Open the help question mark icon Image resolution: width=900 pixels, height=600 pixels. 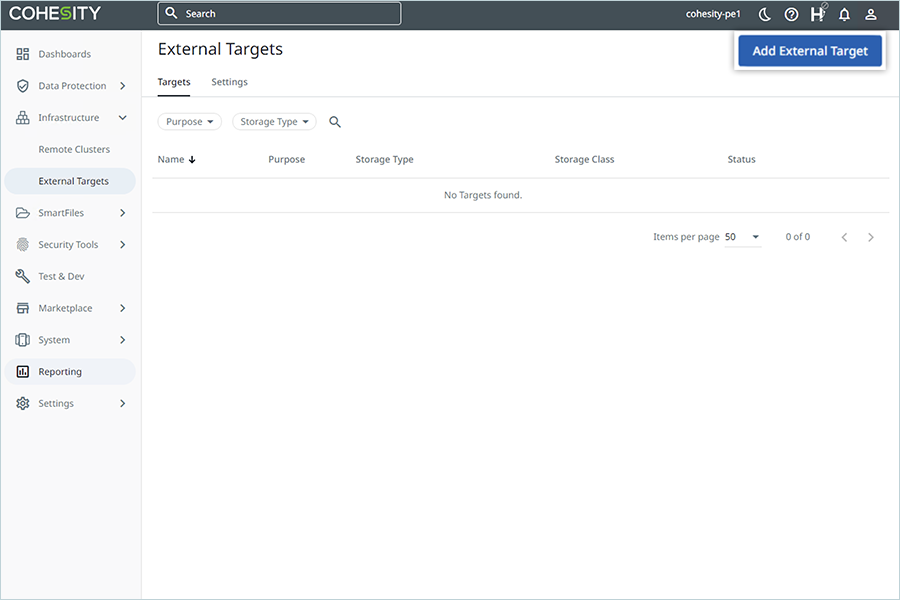tap(791, 14)
